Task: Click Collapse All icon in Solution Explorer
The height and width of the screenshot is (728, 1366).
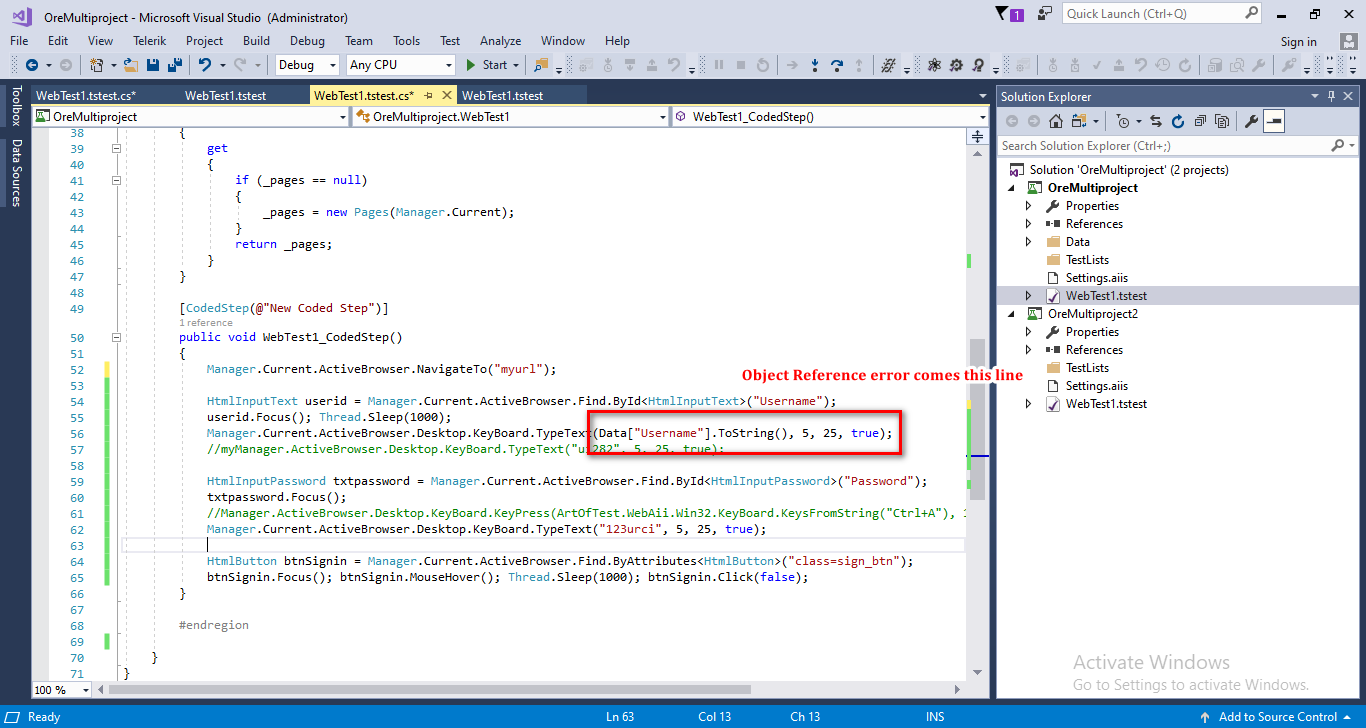Action: (1199, 121)
